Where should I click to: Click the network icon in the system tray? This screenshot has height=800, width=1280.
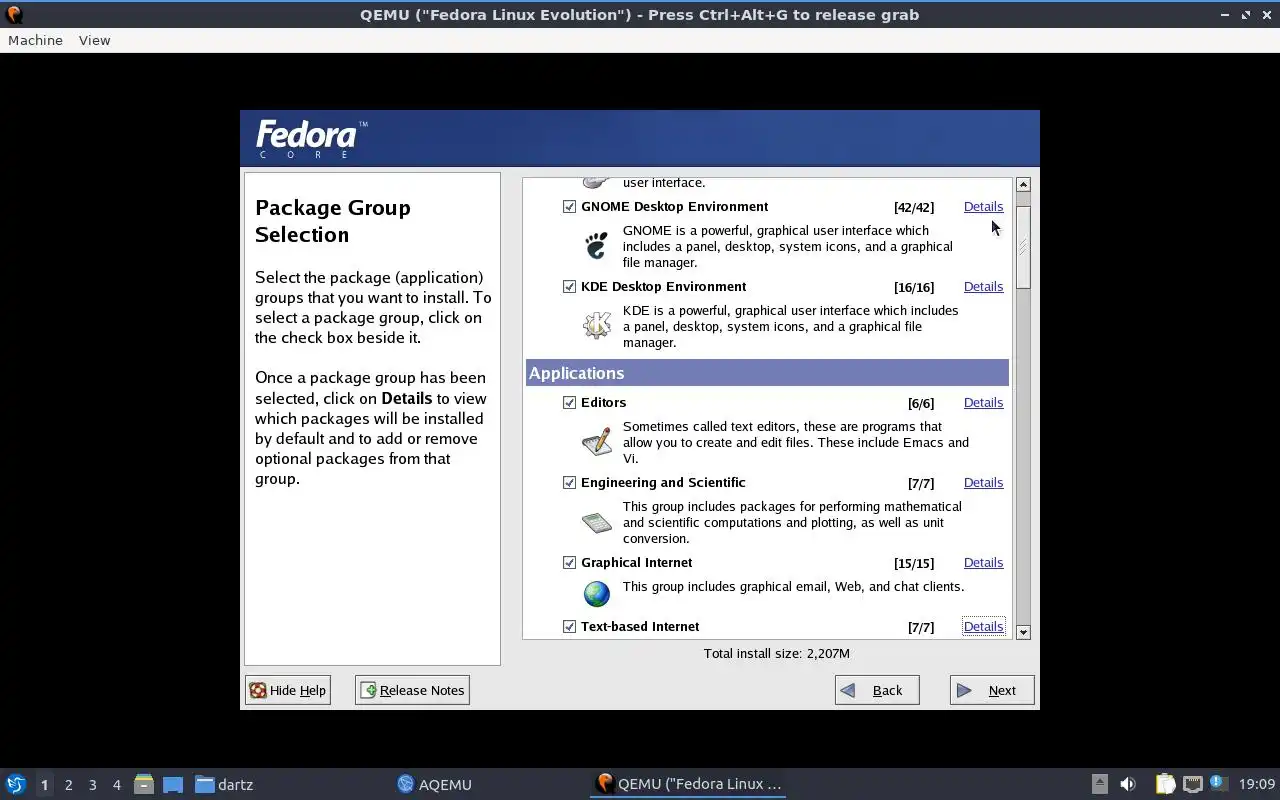pyautogui.click(x=1192, y=784)
